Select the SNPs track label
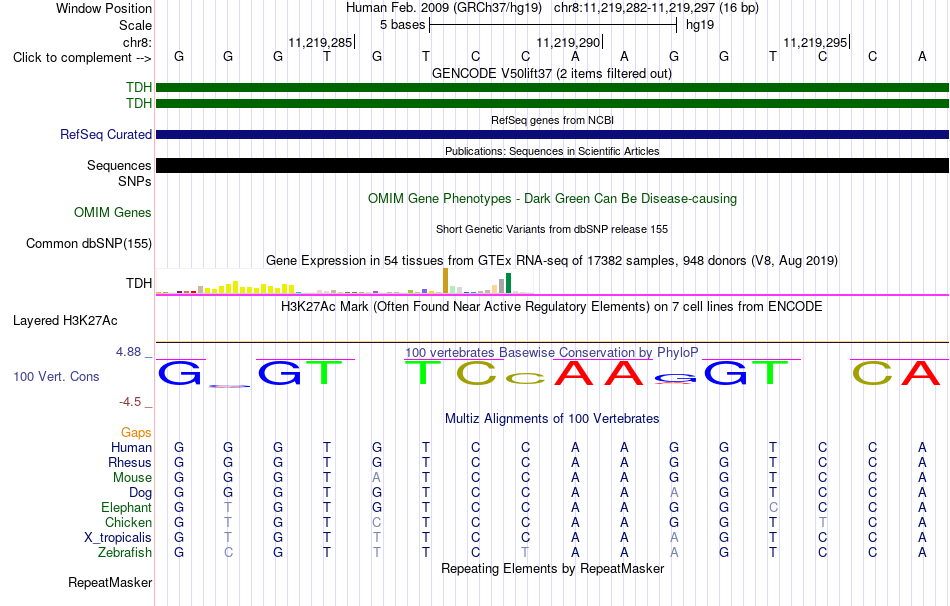 (x=135, y=181)
